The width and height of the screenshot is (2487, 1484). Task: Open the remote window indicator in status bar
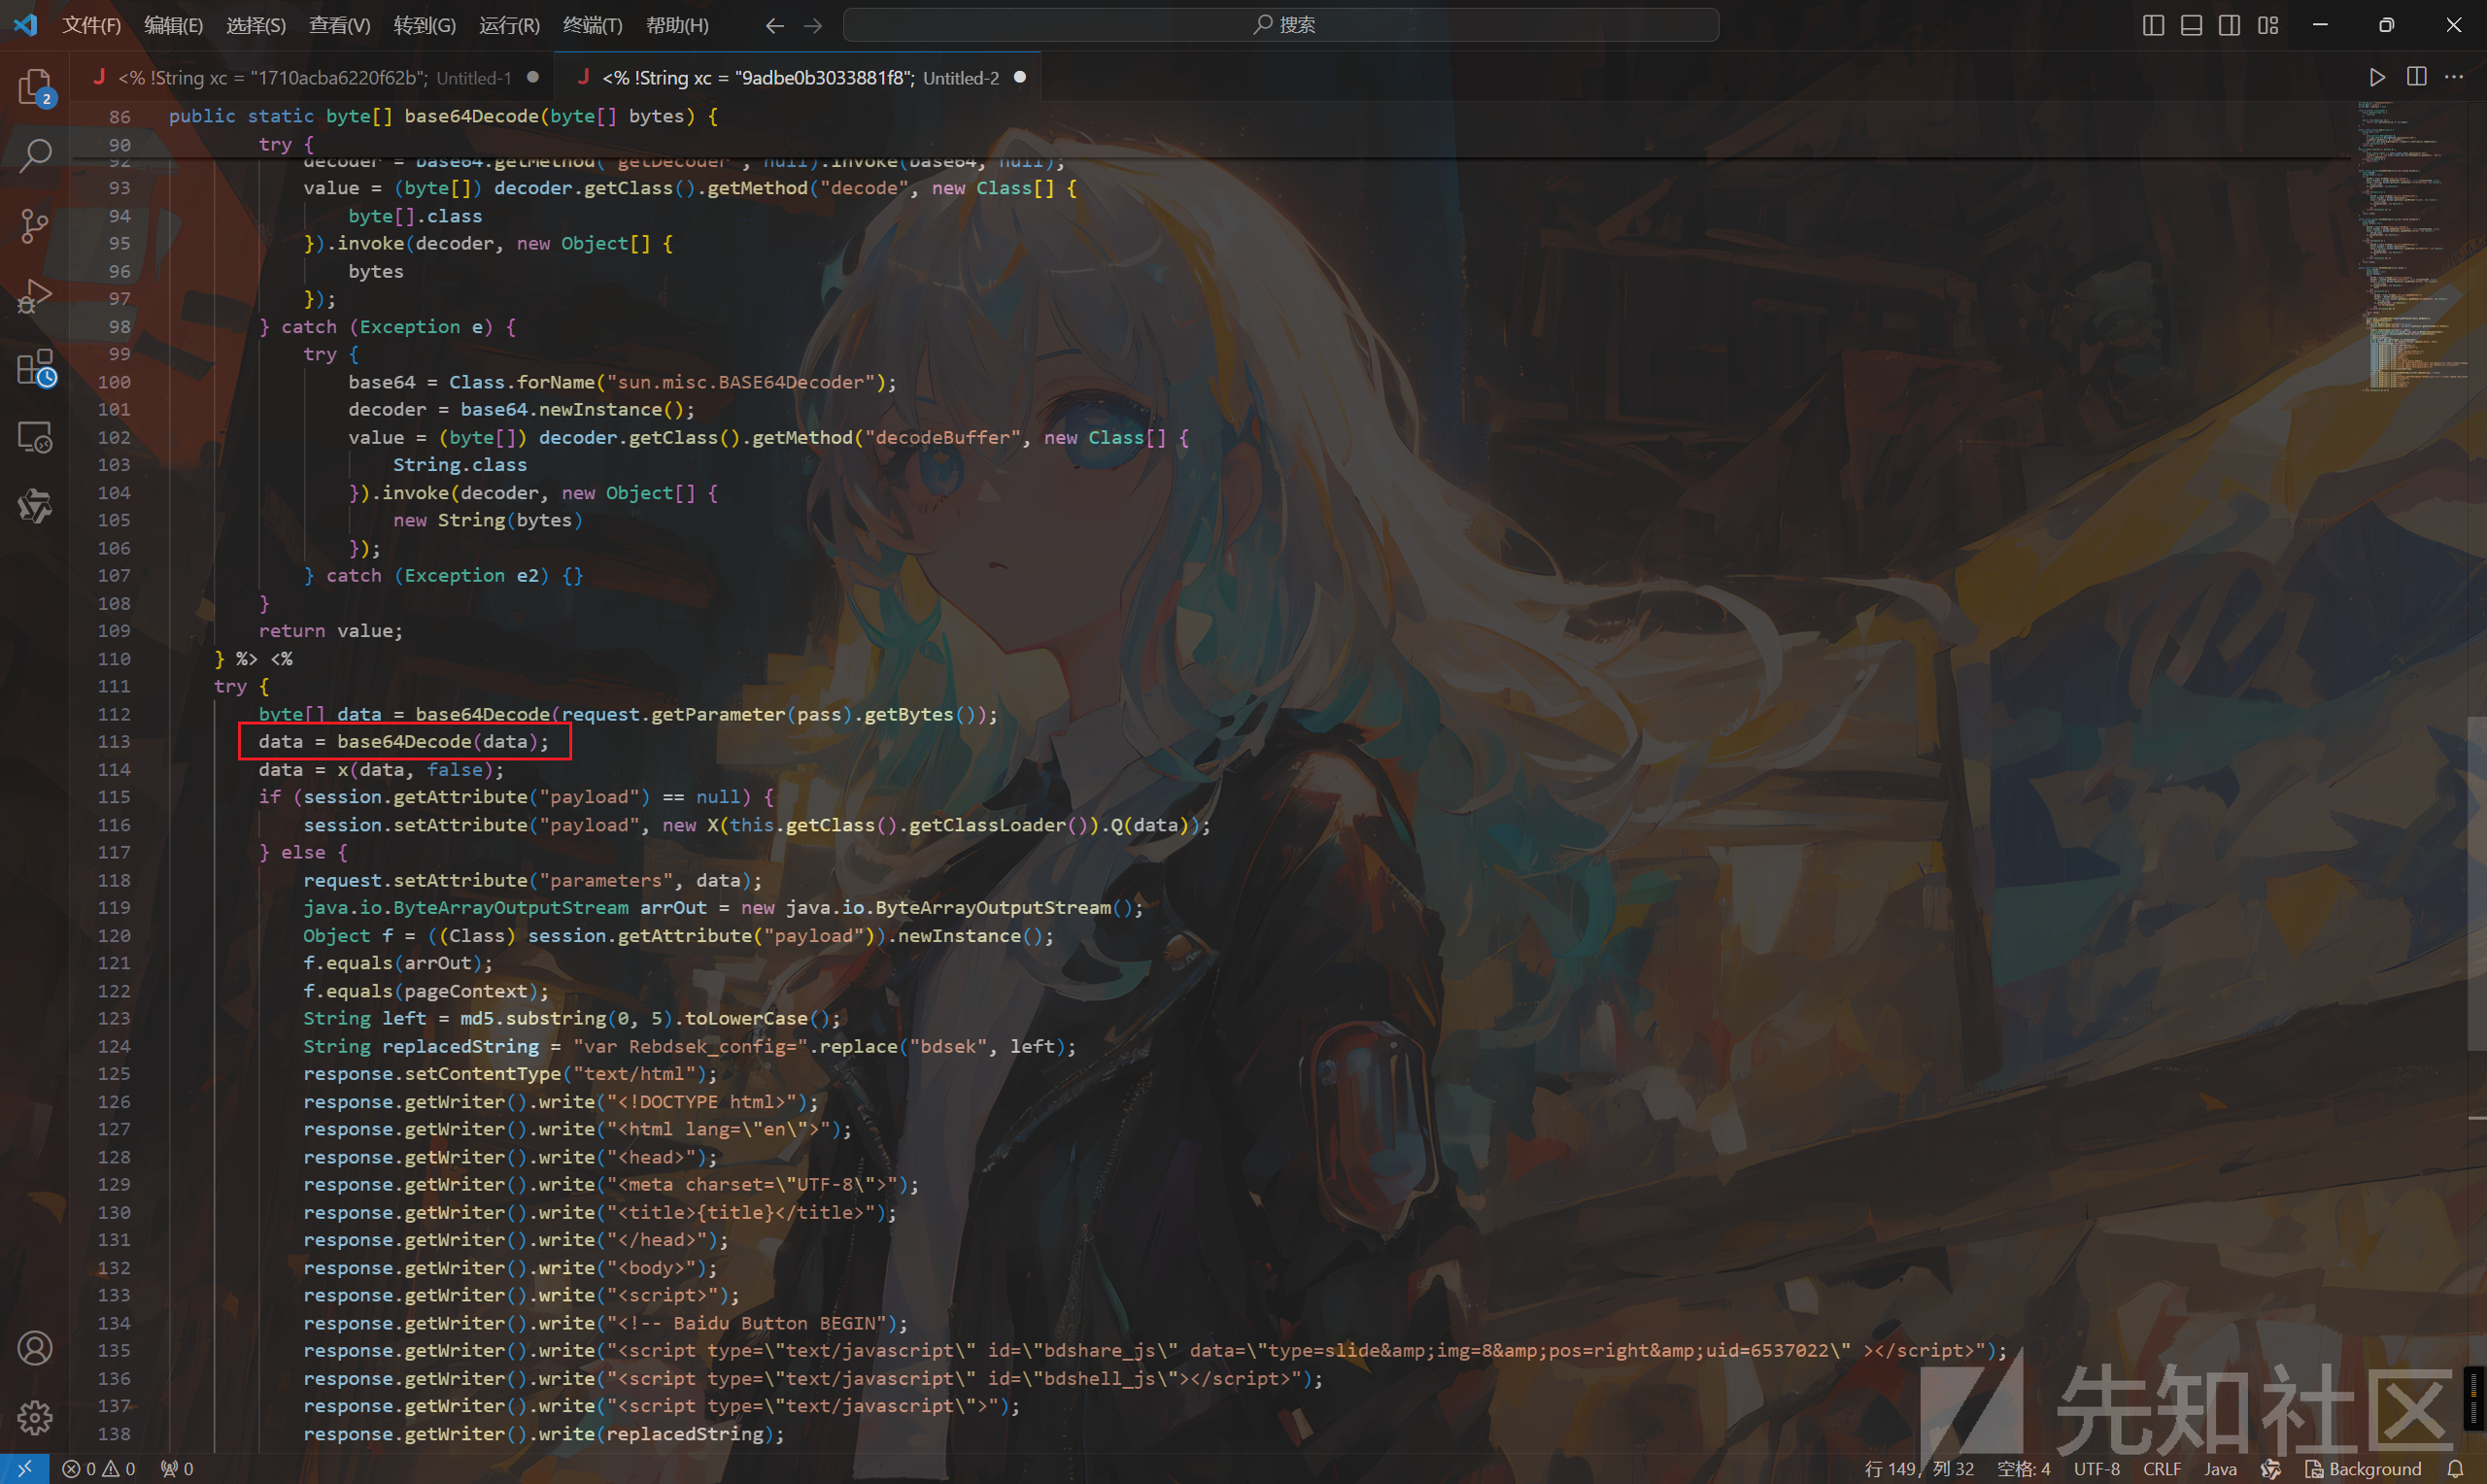[25, 1469]
